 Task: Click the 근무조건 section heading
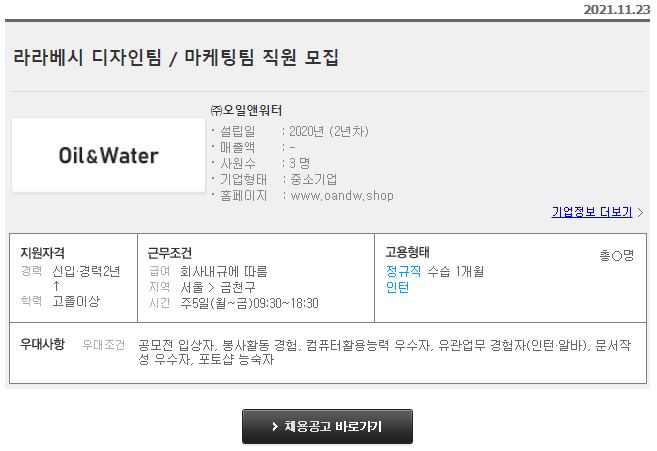(170, 253)
